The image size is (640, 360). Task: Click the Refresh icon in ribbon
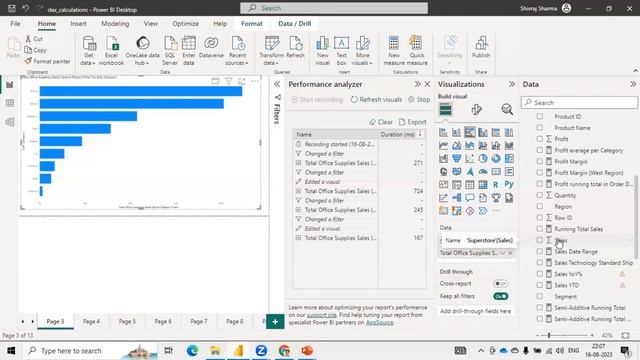[296, 47]
